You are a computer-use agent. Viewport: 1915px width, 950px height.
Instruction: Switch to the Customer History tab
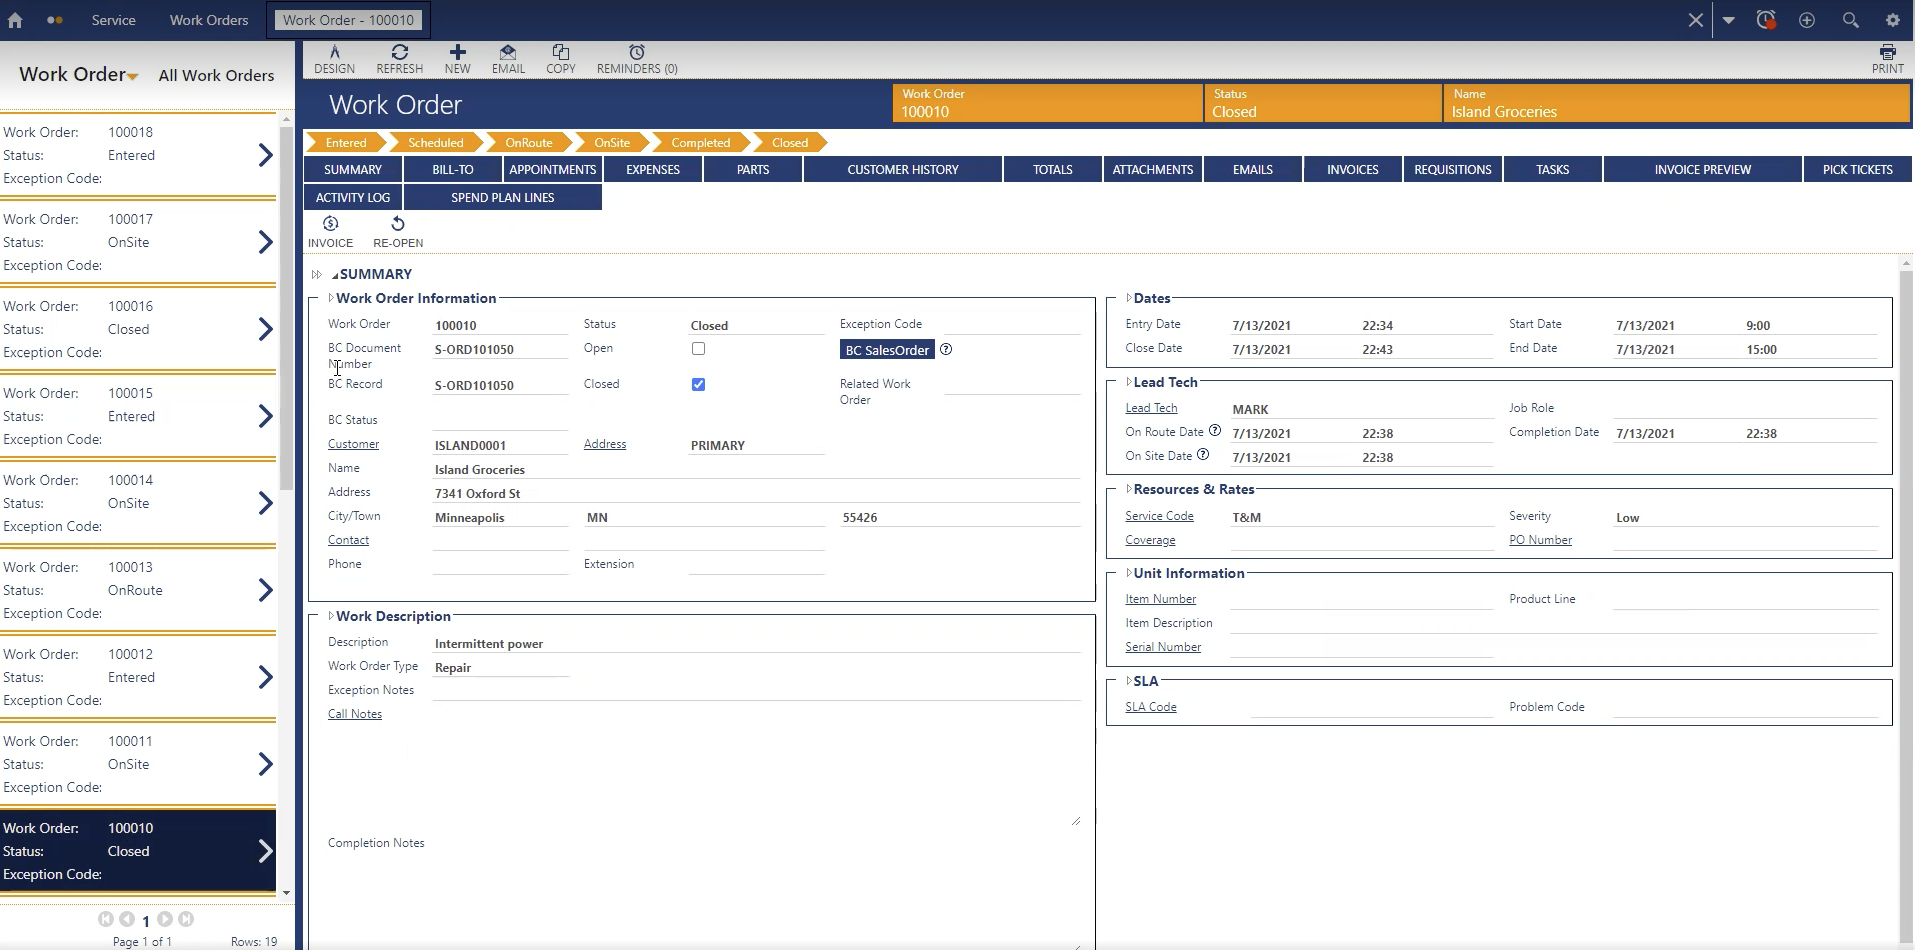tap(901, 169)
